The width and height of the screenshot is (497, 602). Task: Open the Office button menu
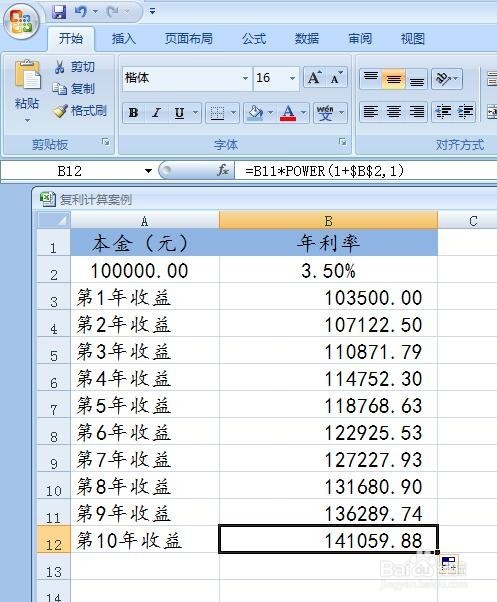click(x=21, y=22)
